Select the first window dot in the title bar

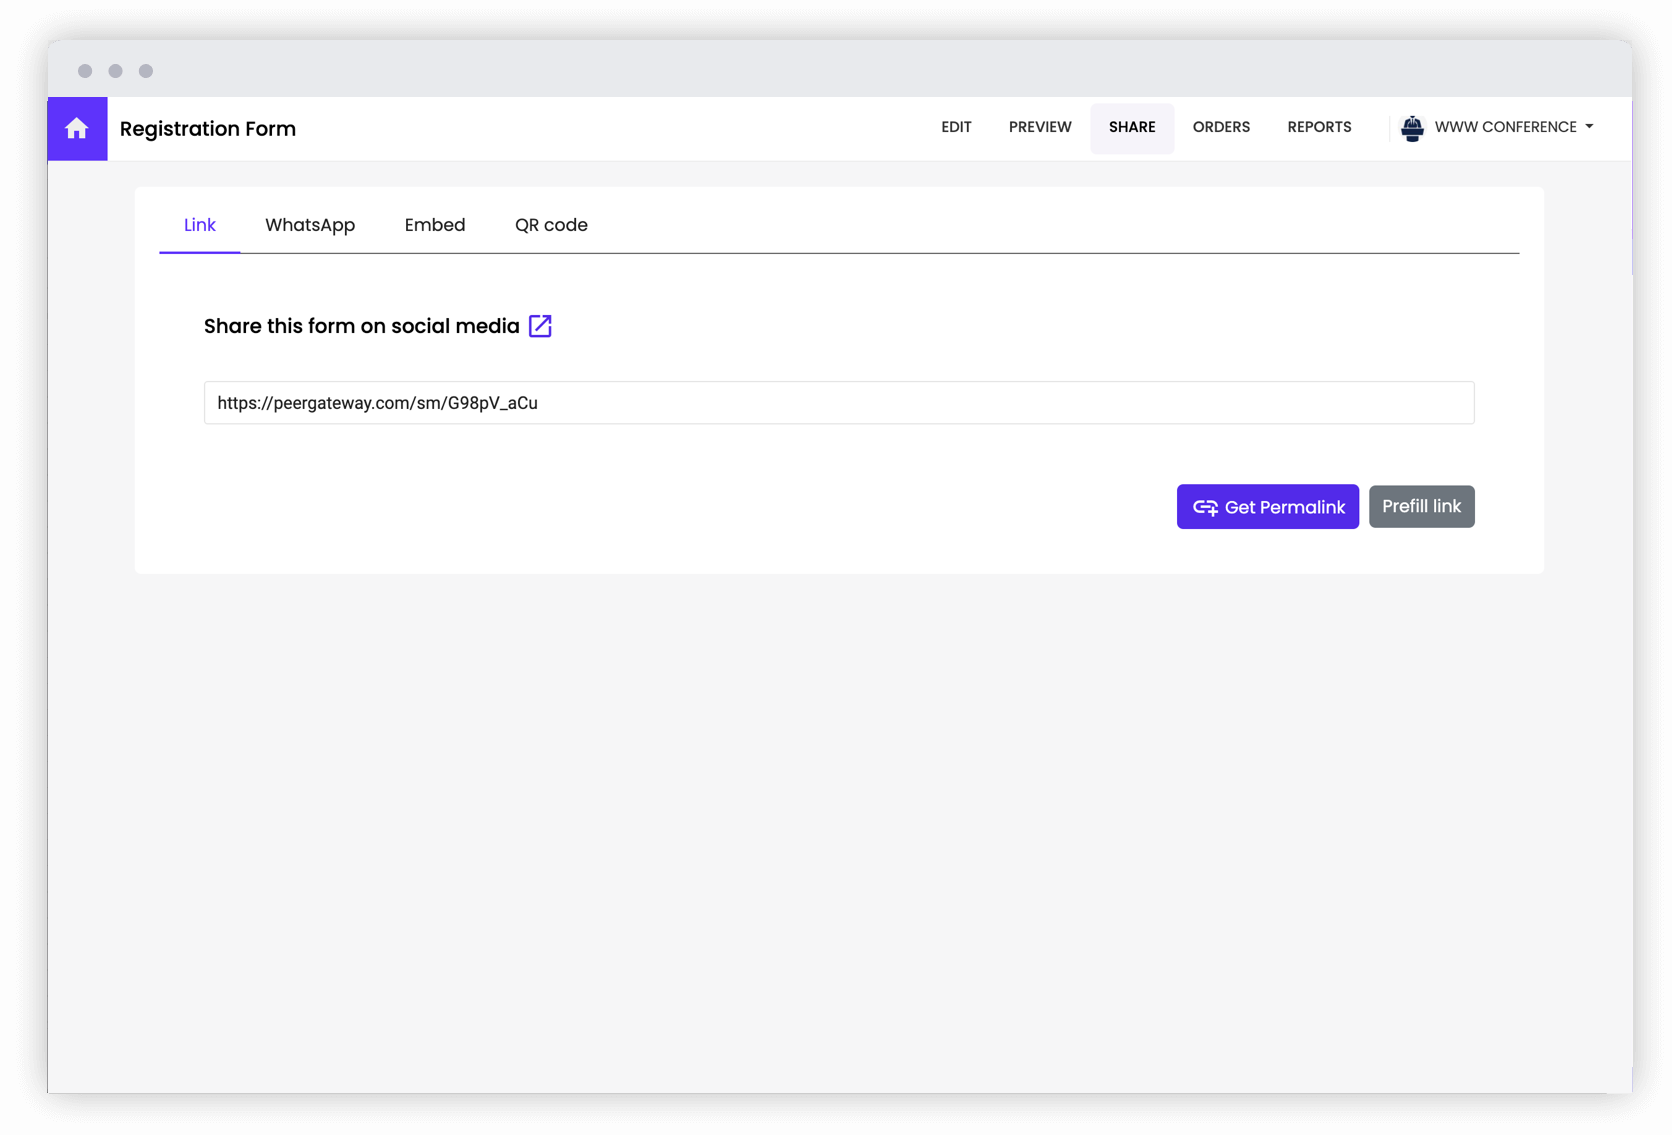[85, 70]
